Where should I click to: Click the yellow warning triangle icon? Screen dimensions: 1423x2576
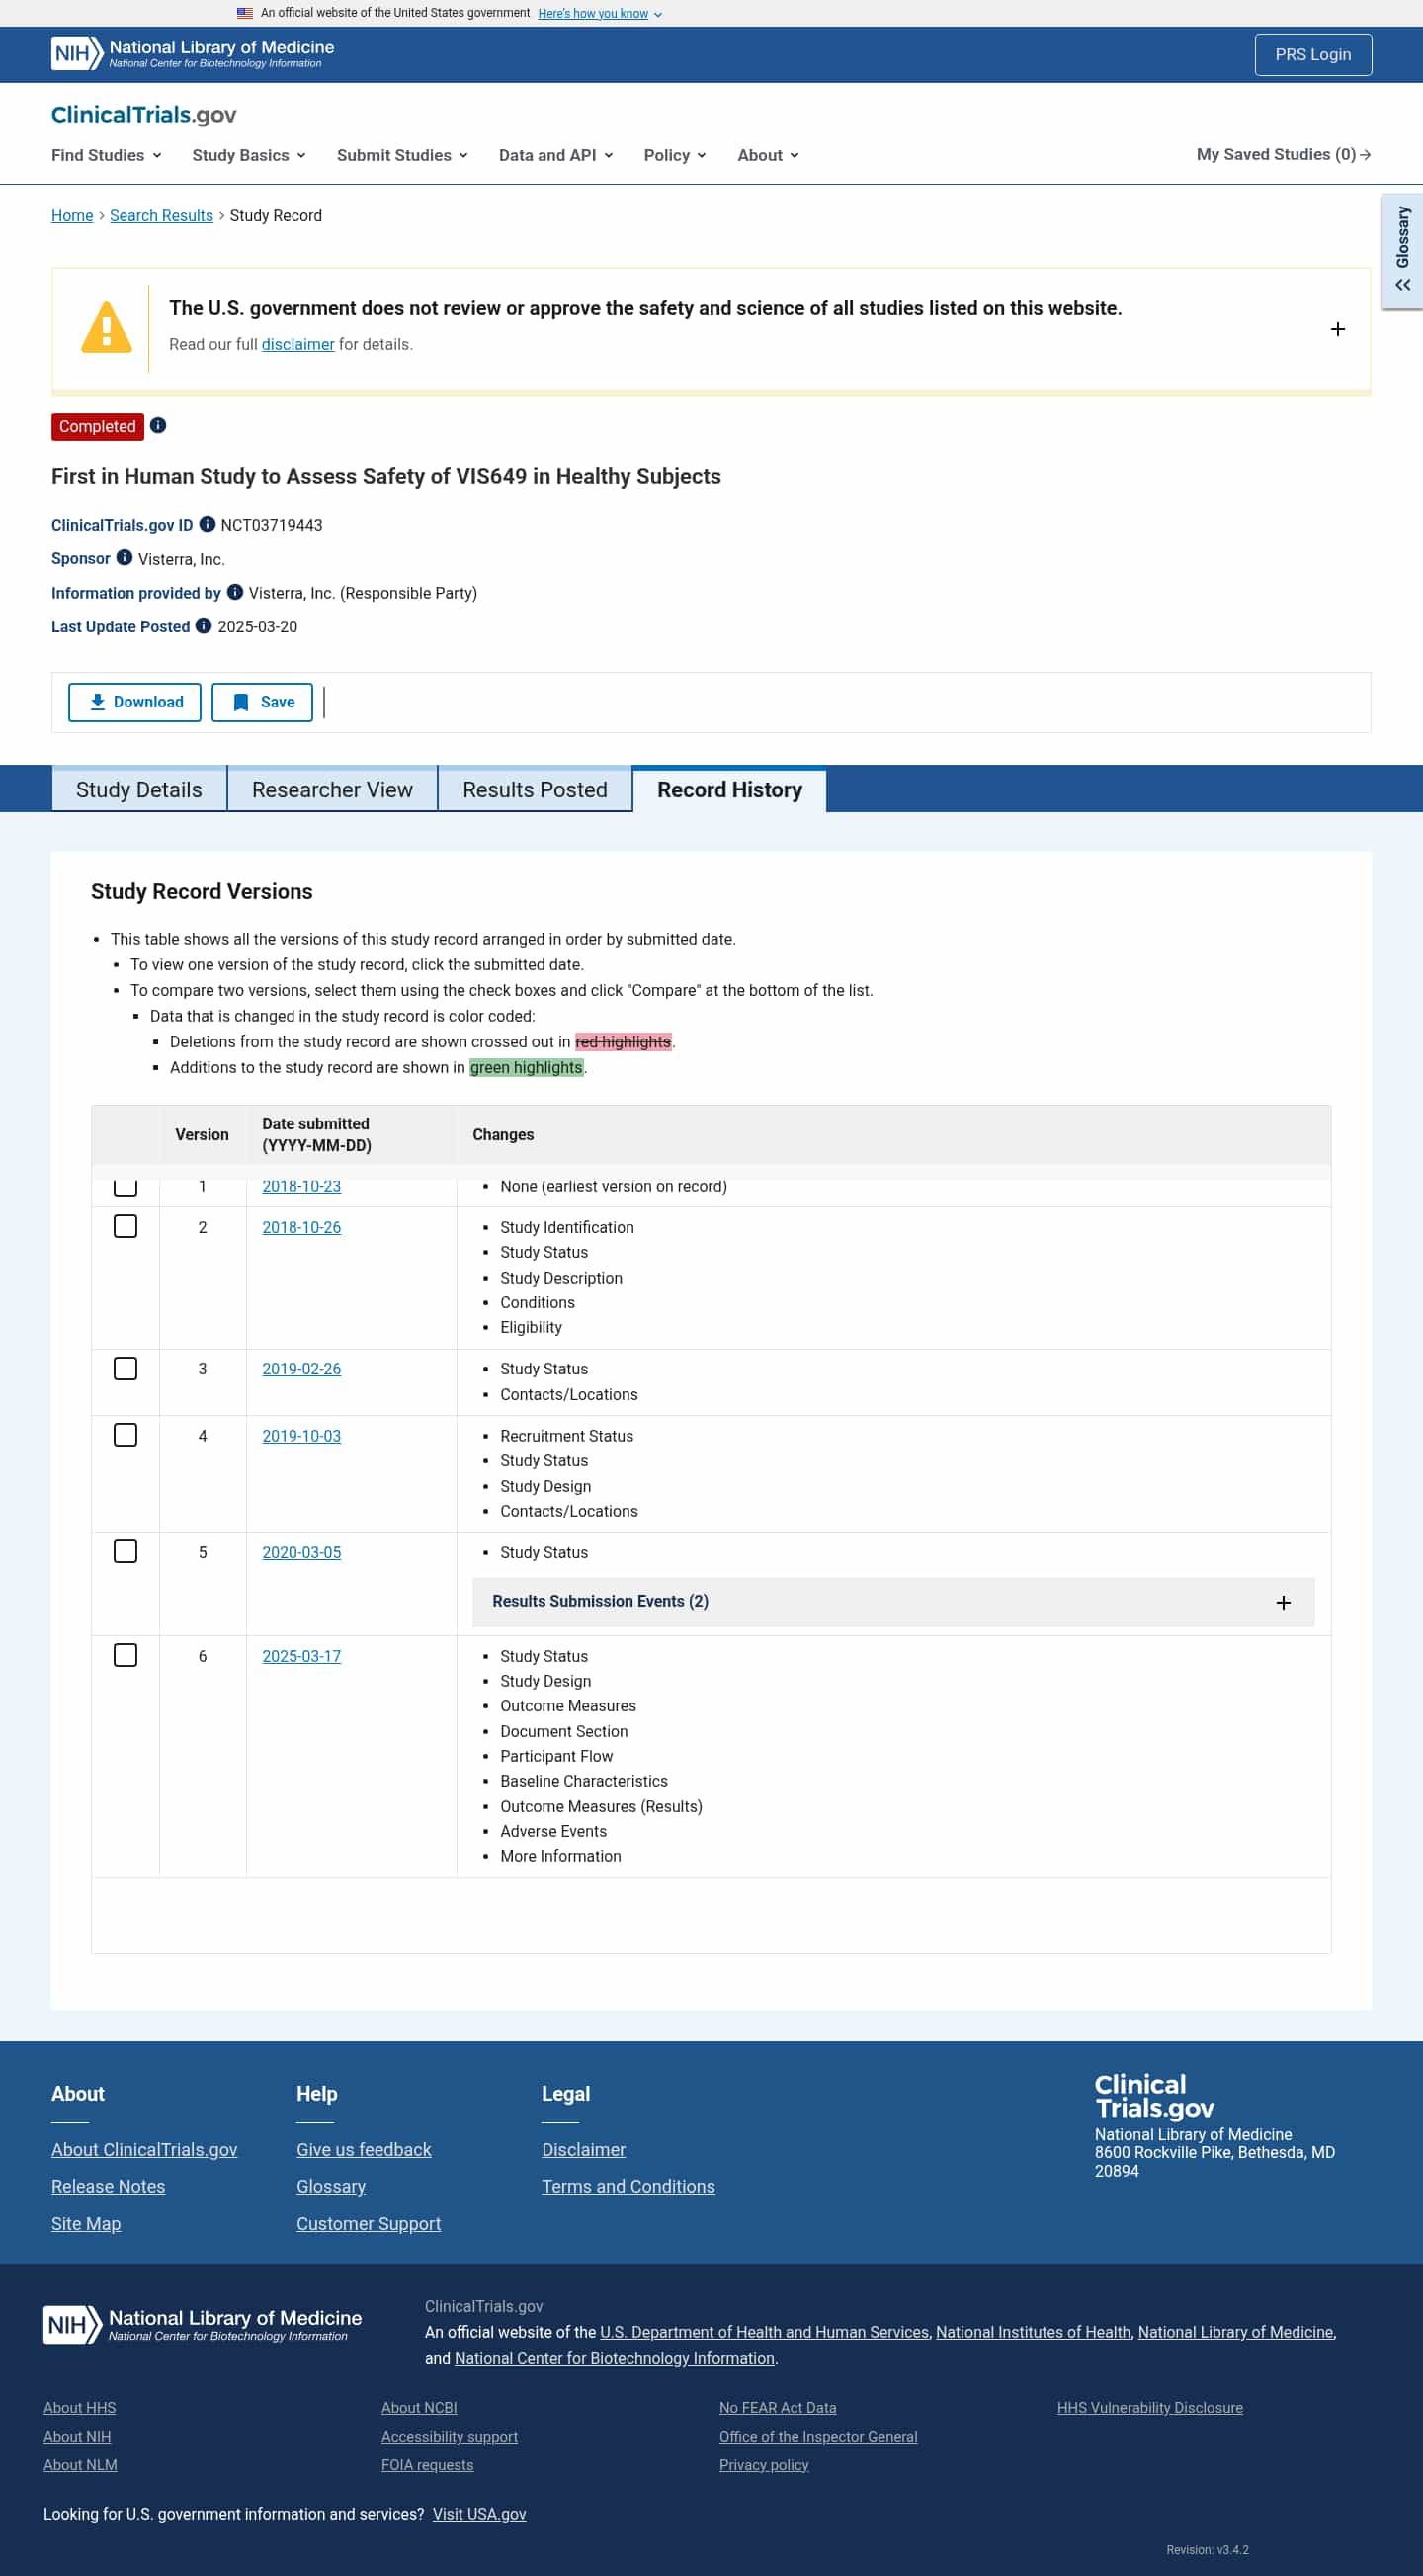(106, 327)
